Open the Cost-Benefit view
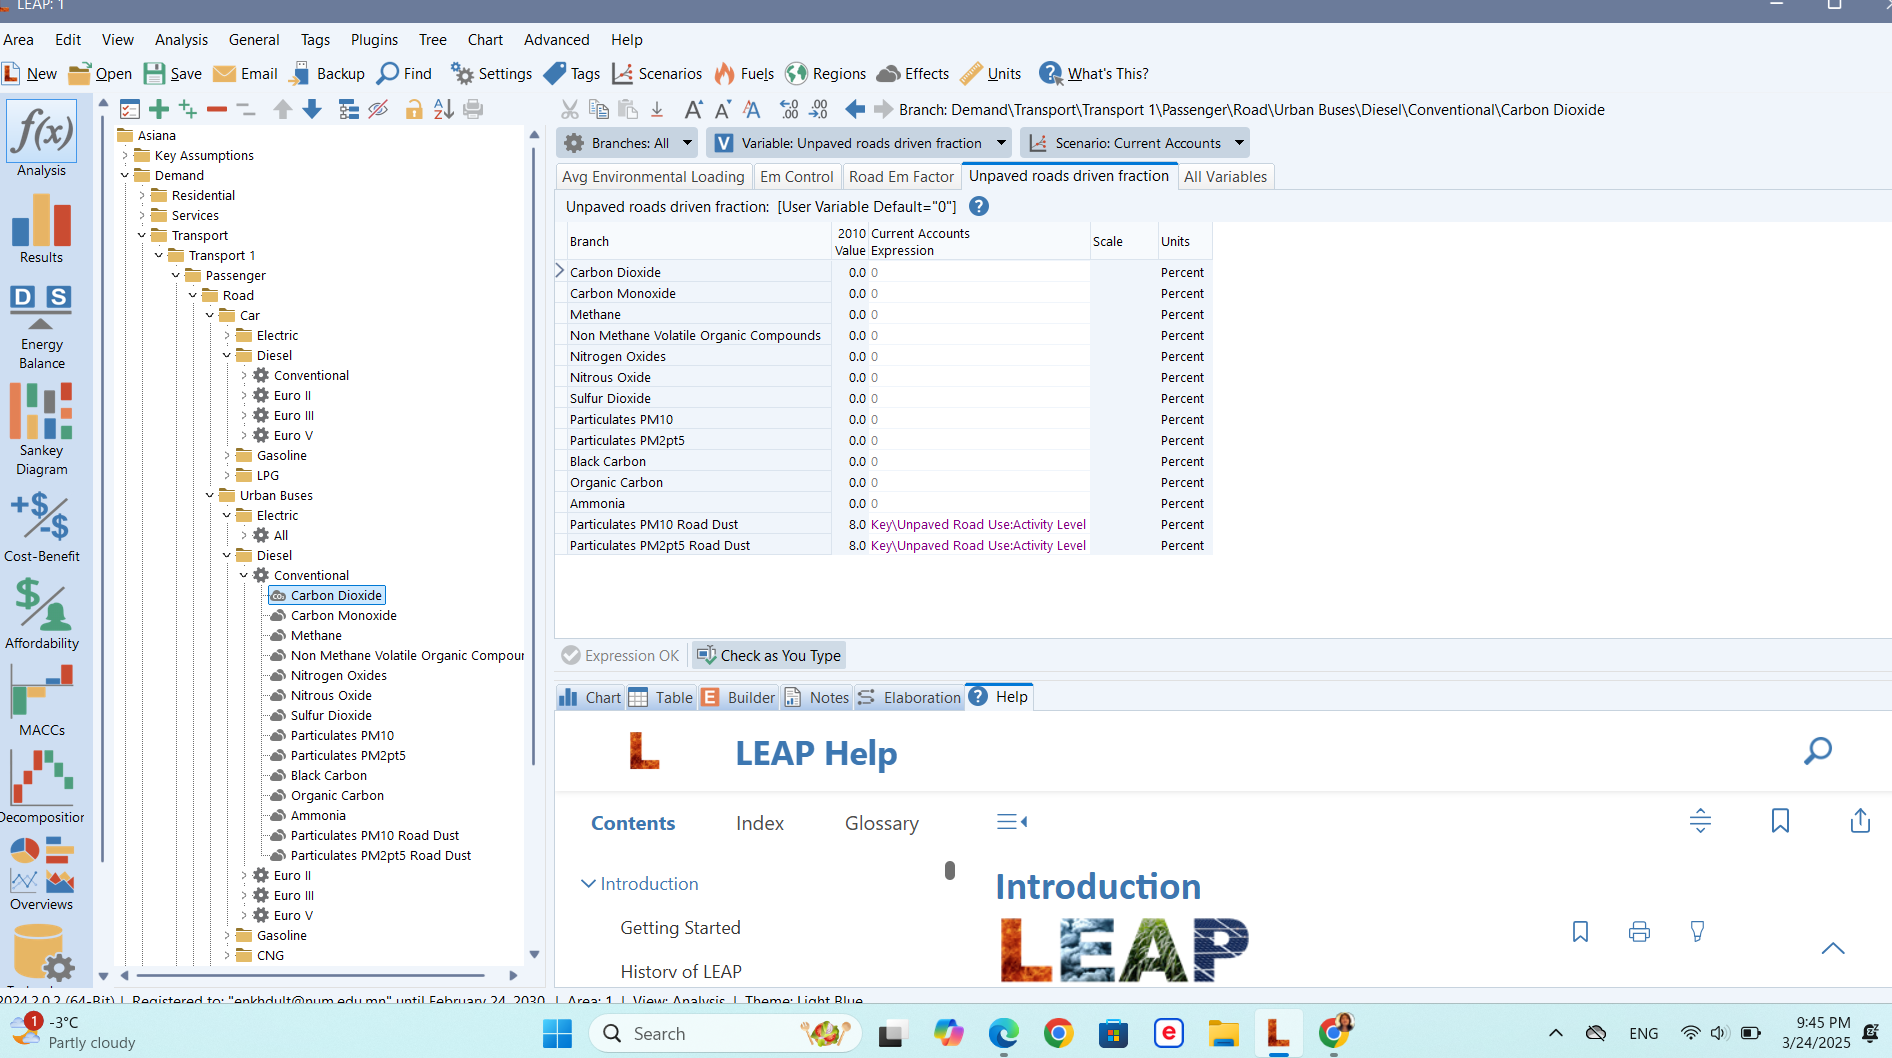1892x1058 pixels. [x=41, y=528]
